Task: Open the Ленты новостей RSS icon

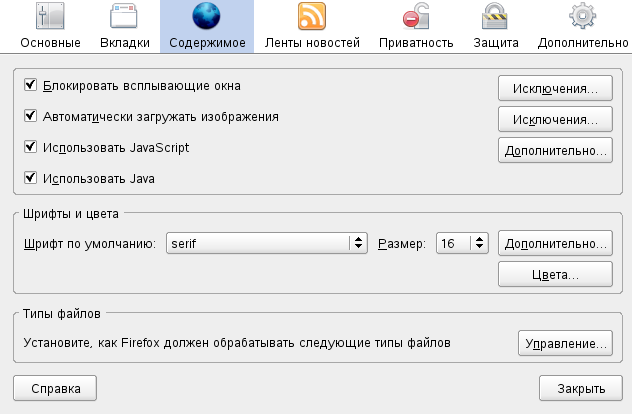Action: [x=312, y=17]
